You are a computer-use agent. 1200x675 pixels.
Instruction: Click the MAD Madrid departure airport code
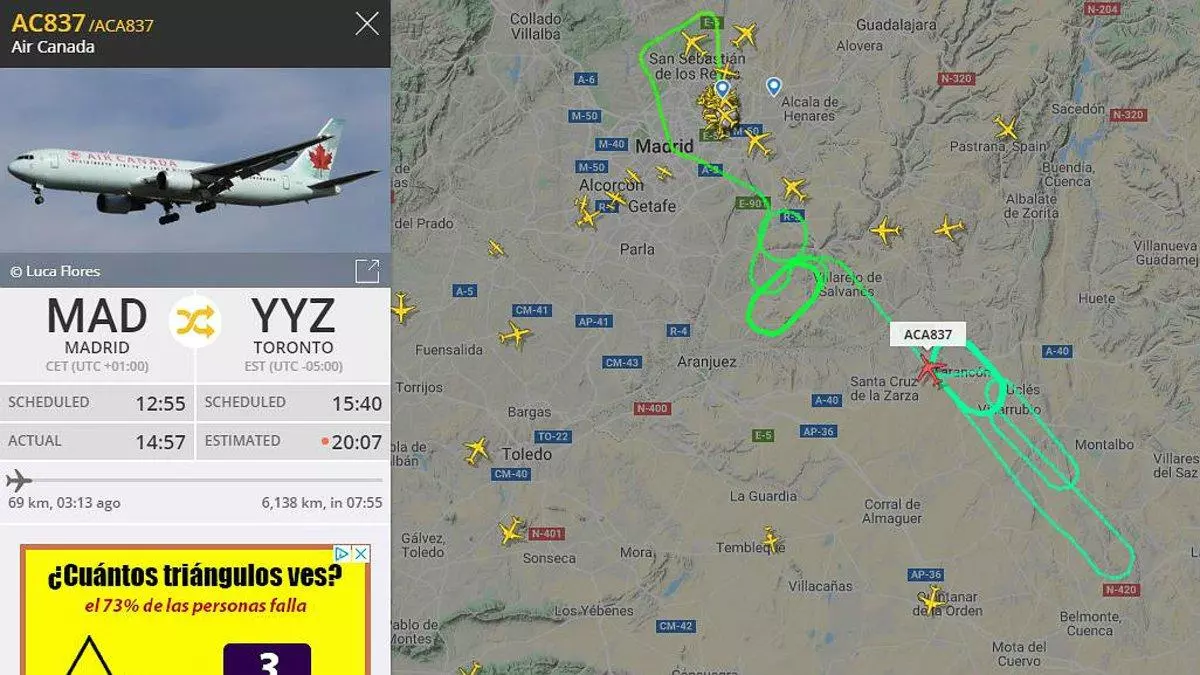point(97,317)
